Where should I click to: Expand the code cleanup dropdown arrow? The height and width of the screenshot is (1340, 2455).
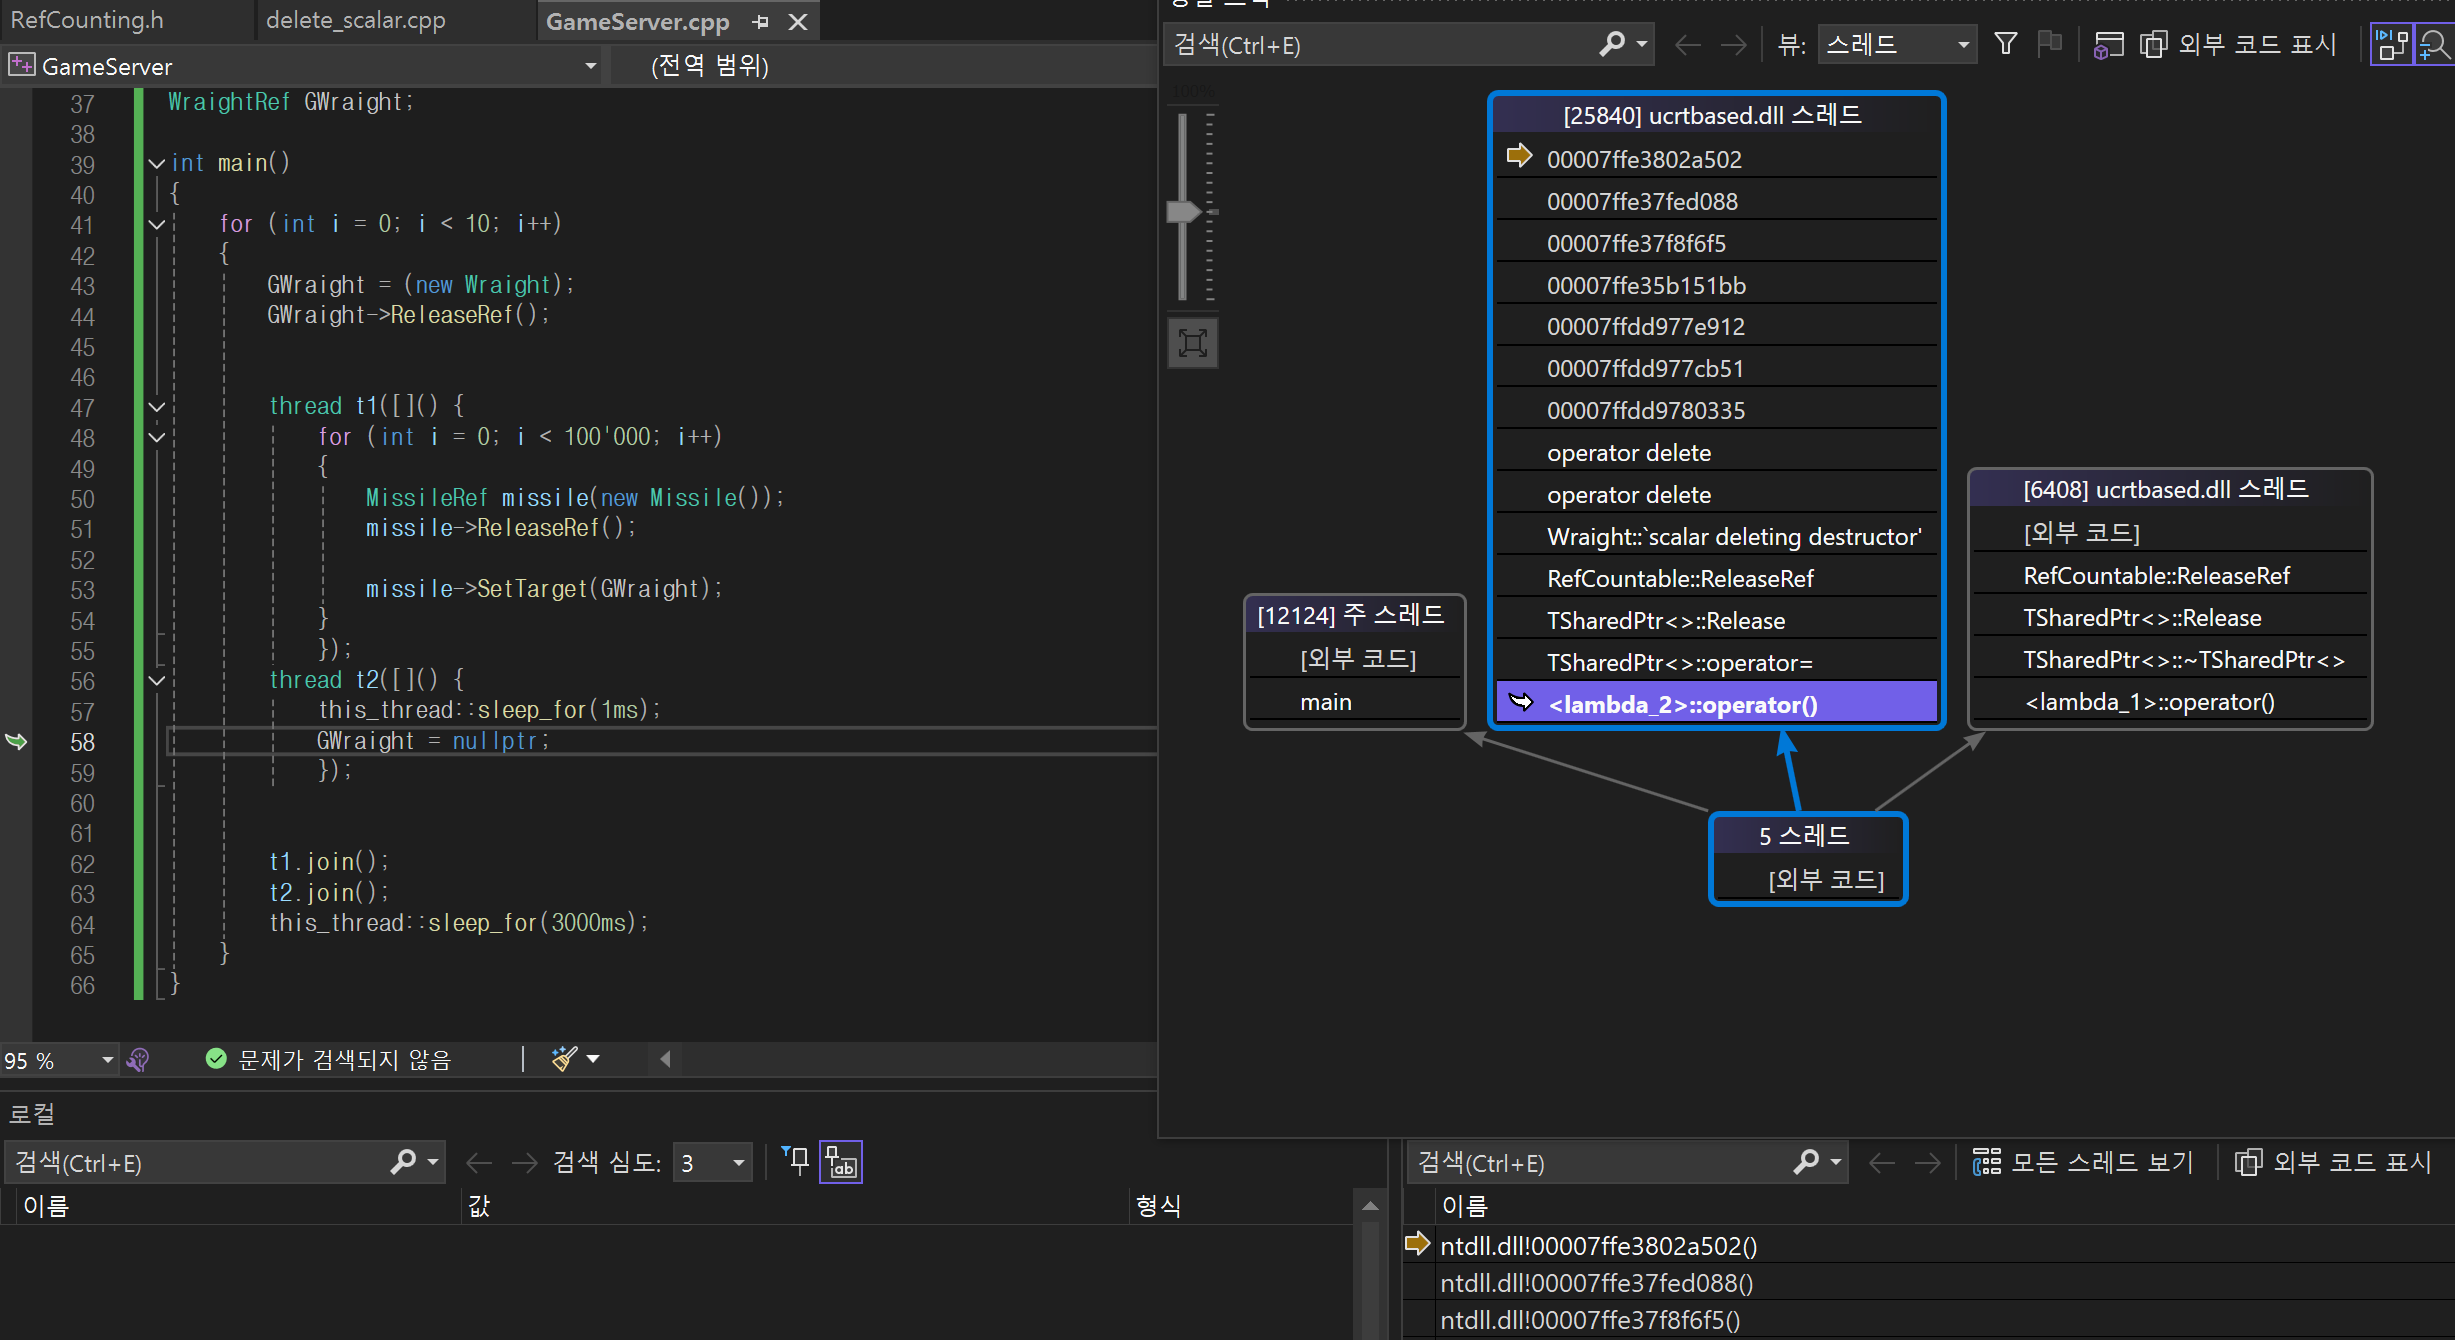(x=594, y=1059)
